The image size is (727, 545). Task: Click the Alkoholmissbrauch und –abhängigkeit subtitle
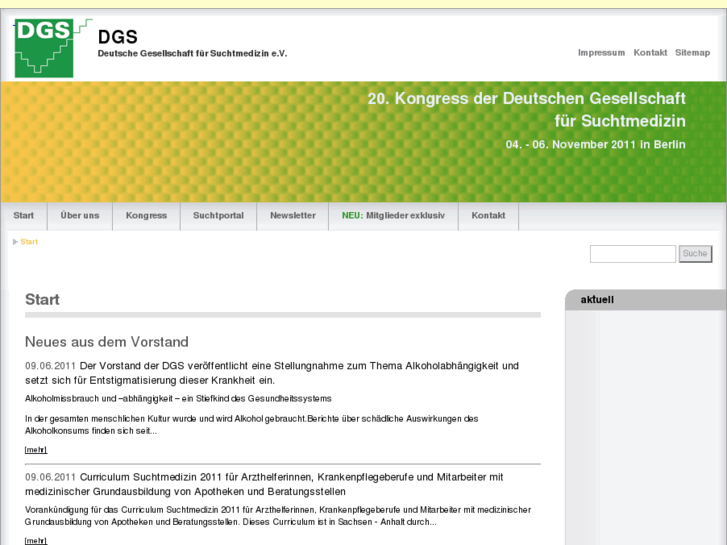pyautogui.click(x=178, y=399)
